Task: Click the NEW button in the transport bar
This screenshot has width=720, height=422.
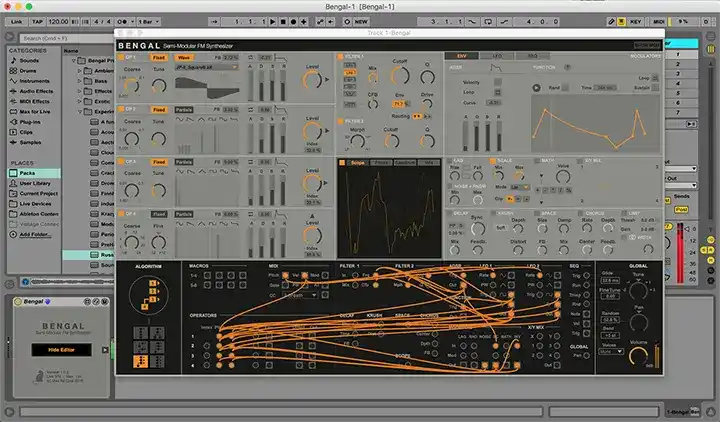Action: point(361,22)
